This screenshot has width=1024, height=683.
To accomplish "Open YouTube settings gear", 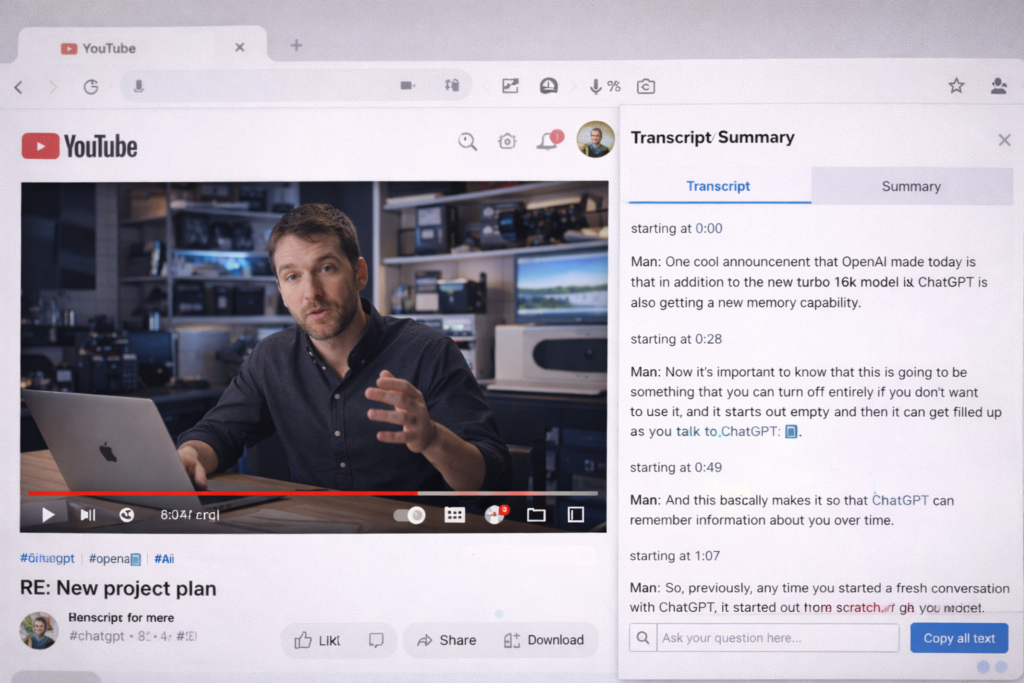I will click(x=507, y=142).
